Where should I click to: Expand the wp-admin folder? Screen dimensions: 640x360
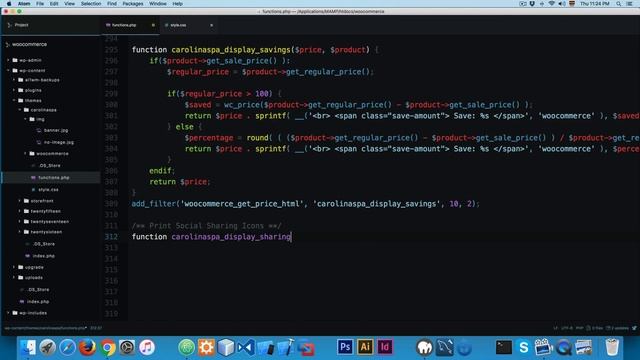point(8,60)
